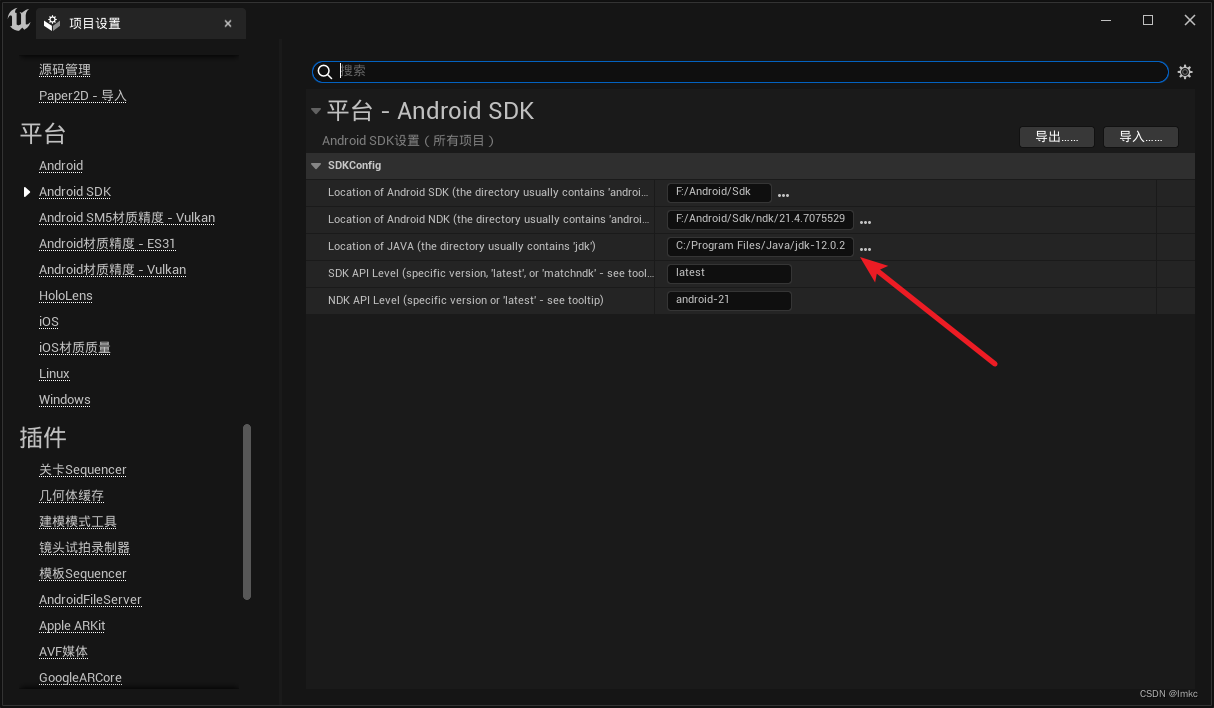Browse for Android NDK folder with ellipsis
Viewport: 1214px width, 708px height.
click(866, 222)
